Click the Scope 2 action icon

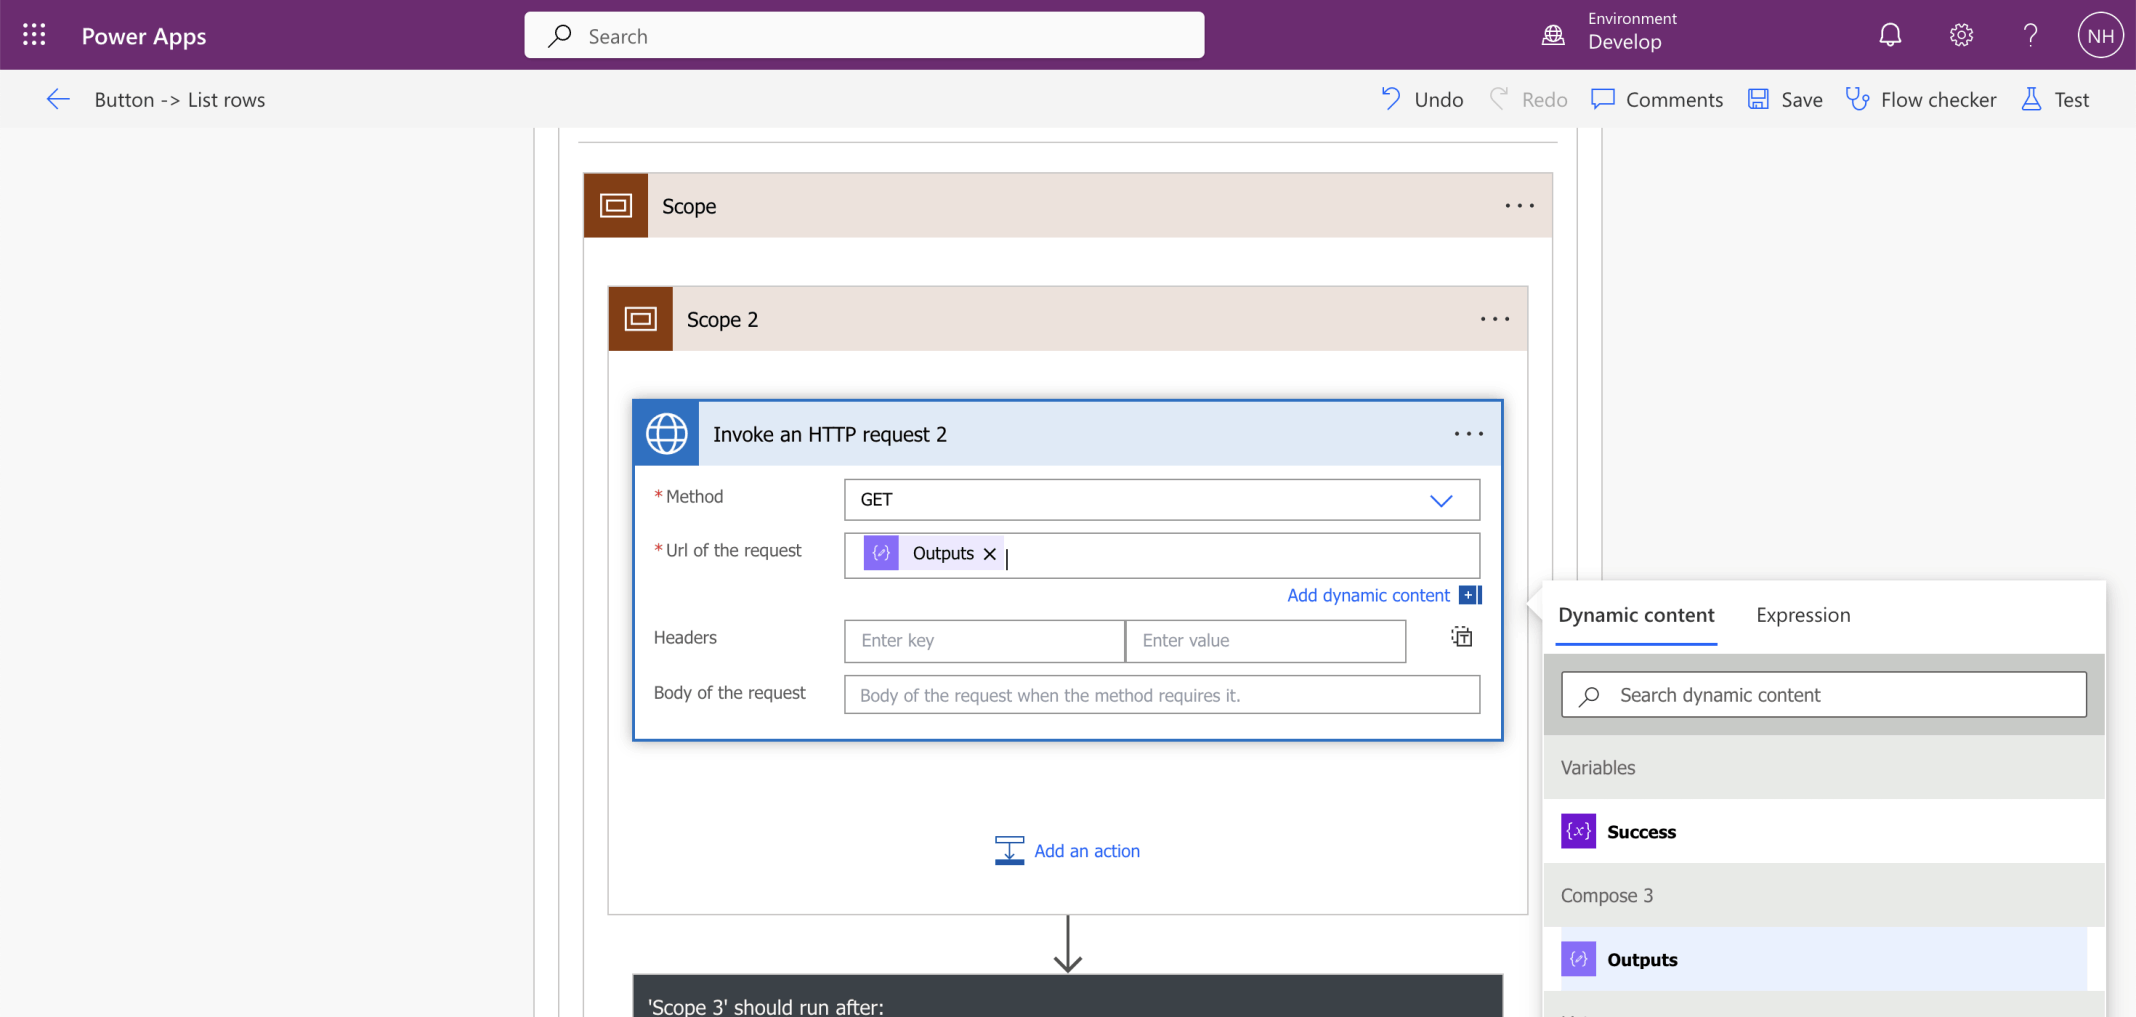[641, 319]
